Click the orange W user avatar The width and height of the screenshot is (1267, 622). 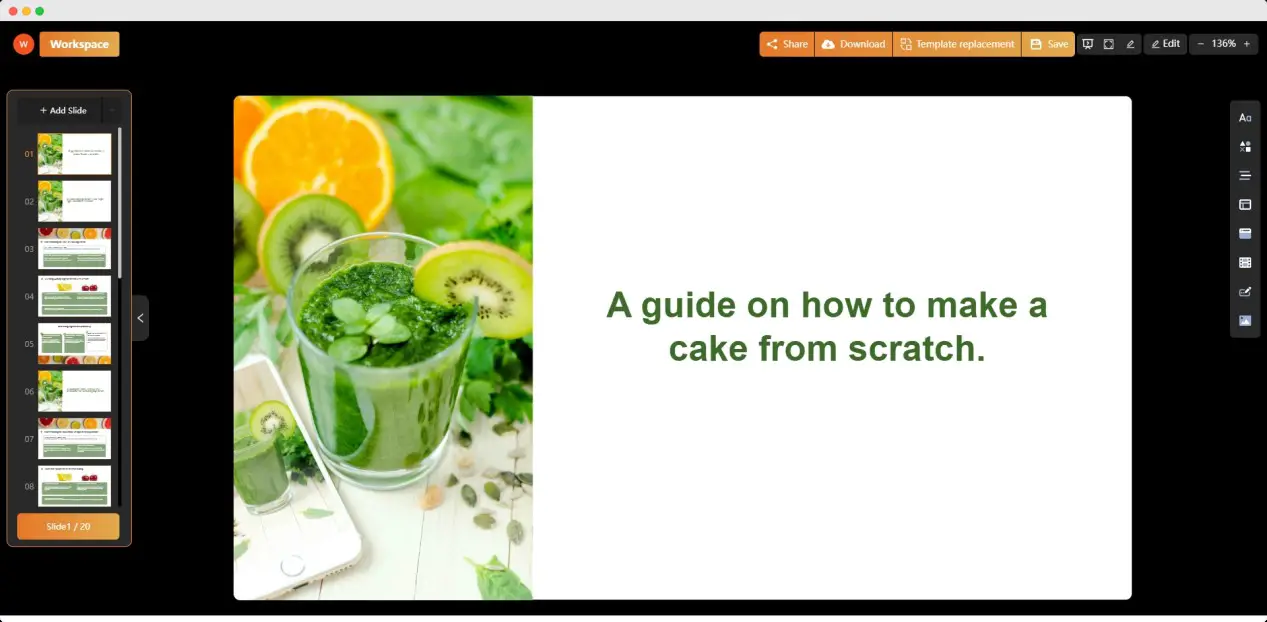[24, 44]
